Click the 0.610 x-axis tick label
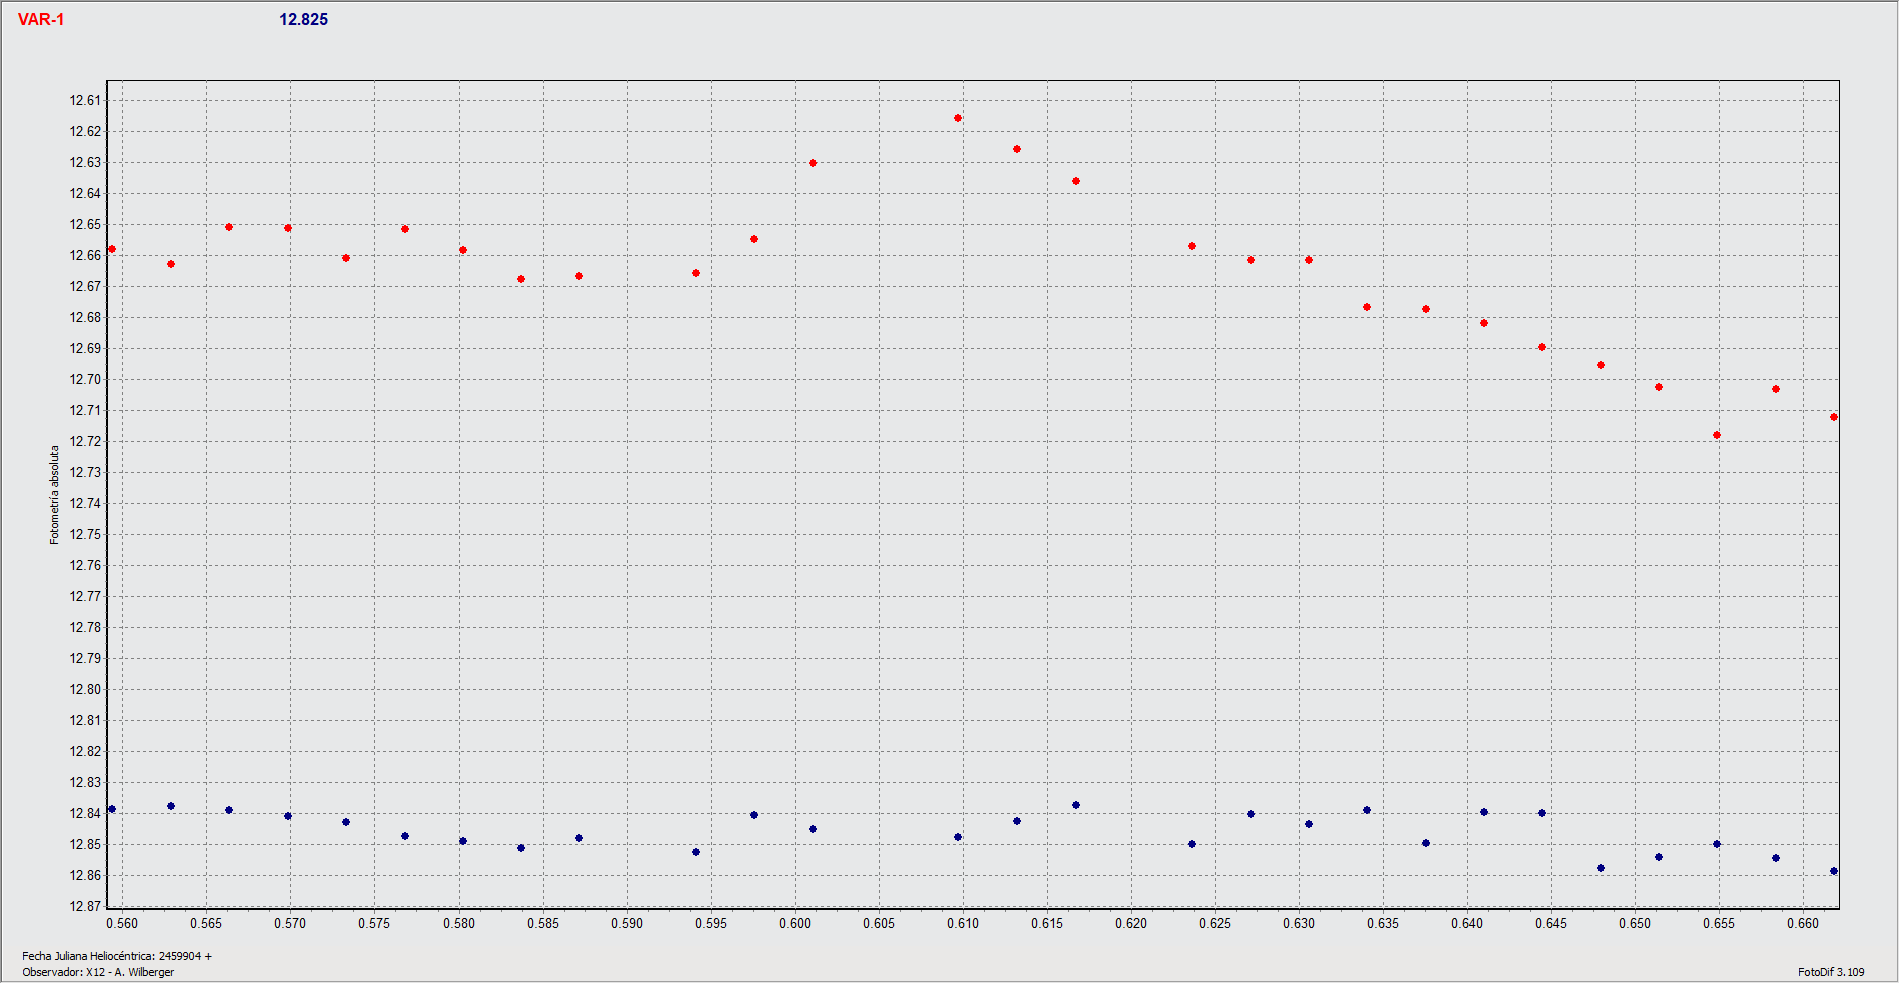This screenshot has height=984, width=1900. pyautogui.click(x=963, y=923)
